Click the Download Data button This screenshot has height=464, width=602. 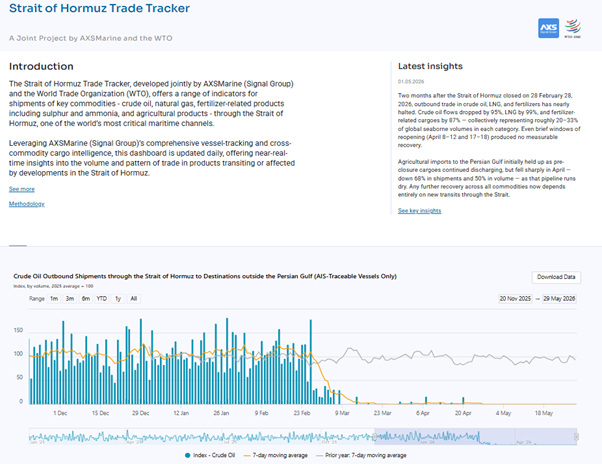(556, 277)
